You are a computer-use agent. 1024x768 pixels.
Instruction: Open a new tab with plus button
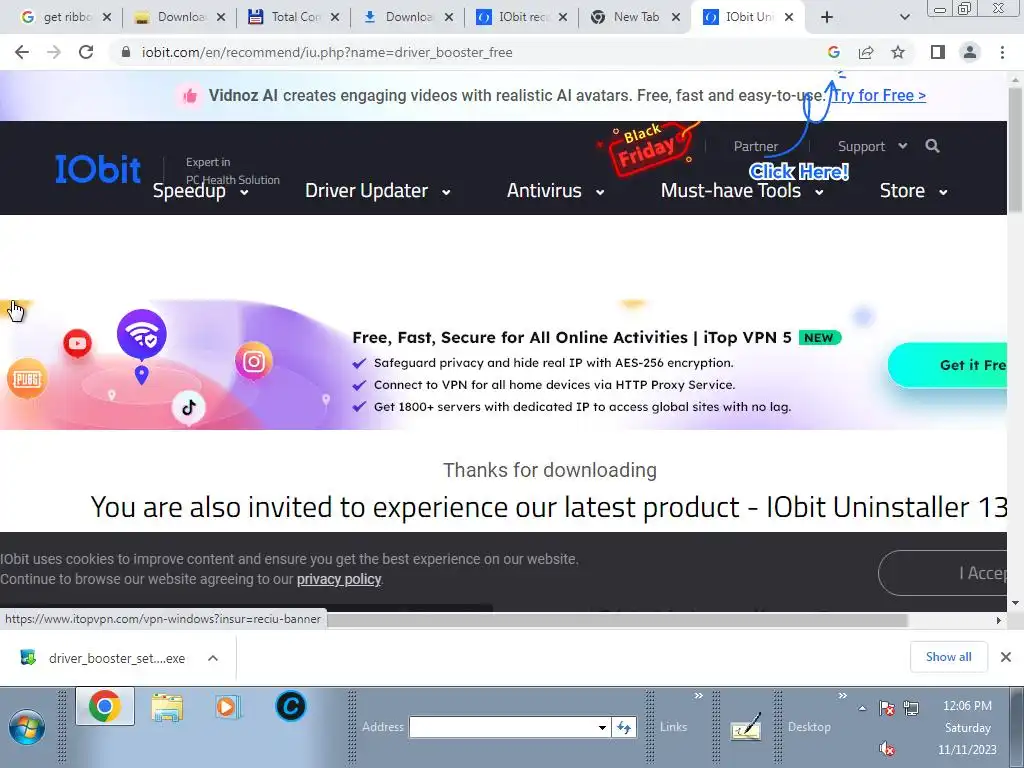827,17
